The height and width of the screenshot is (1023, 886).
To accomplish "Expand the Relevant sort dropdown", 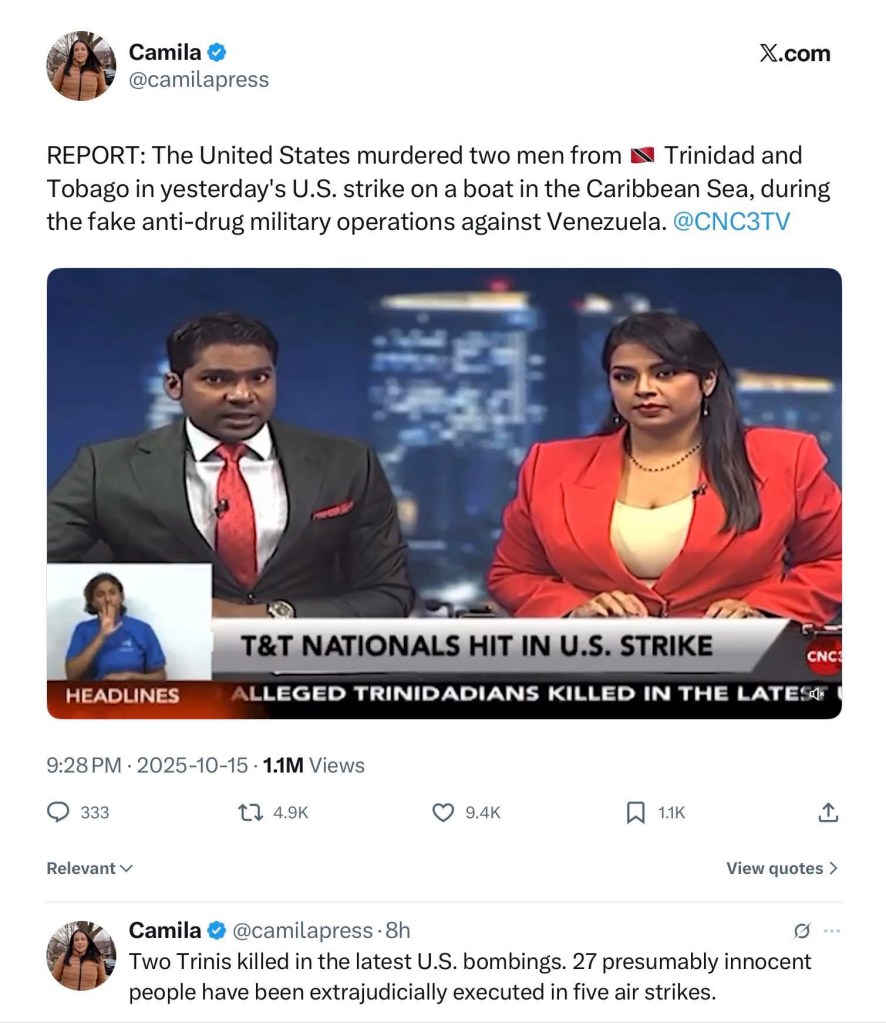I will pos(89,868).
